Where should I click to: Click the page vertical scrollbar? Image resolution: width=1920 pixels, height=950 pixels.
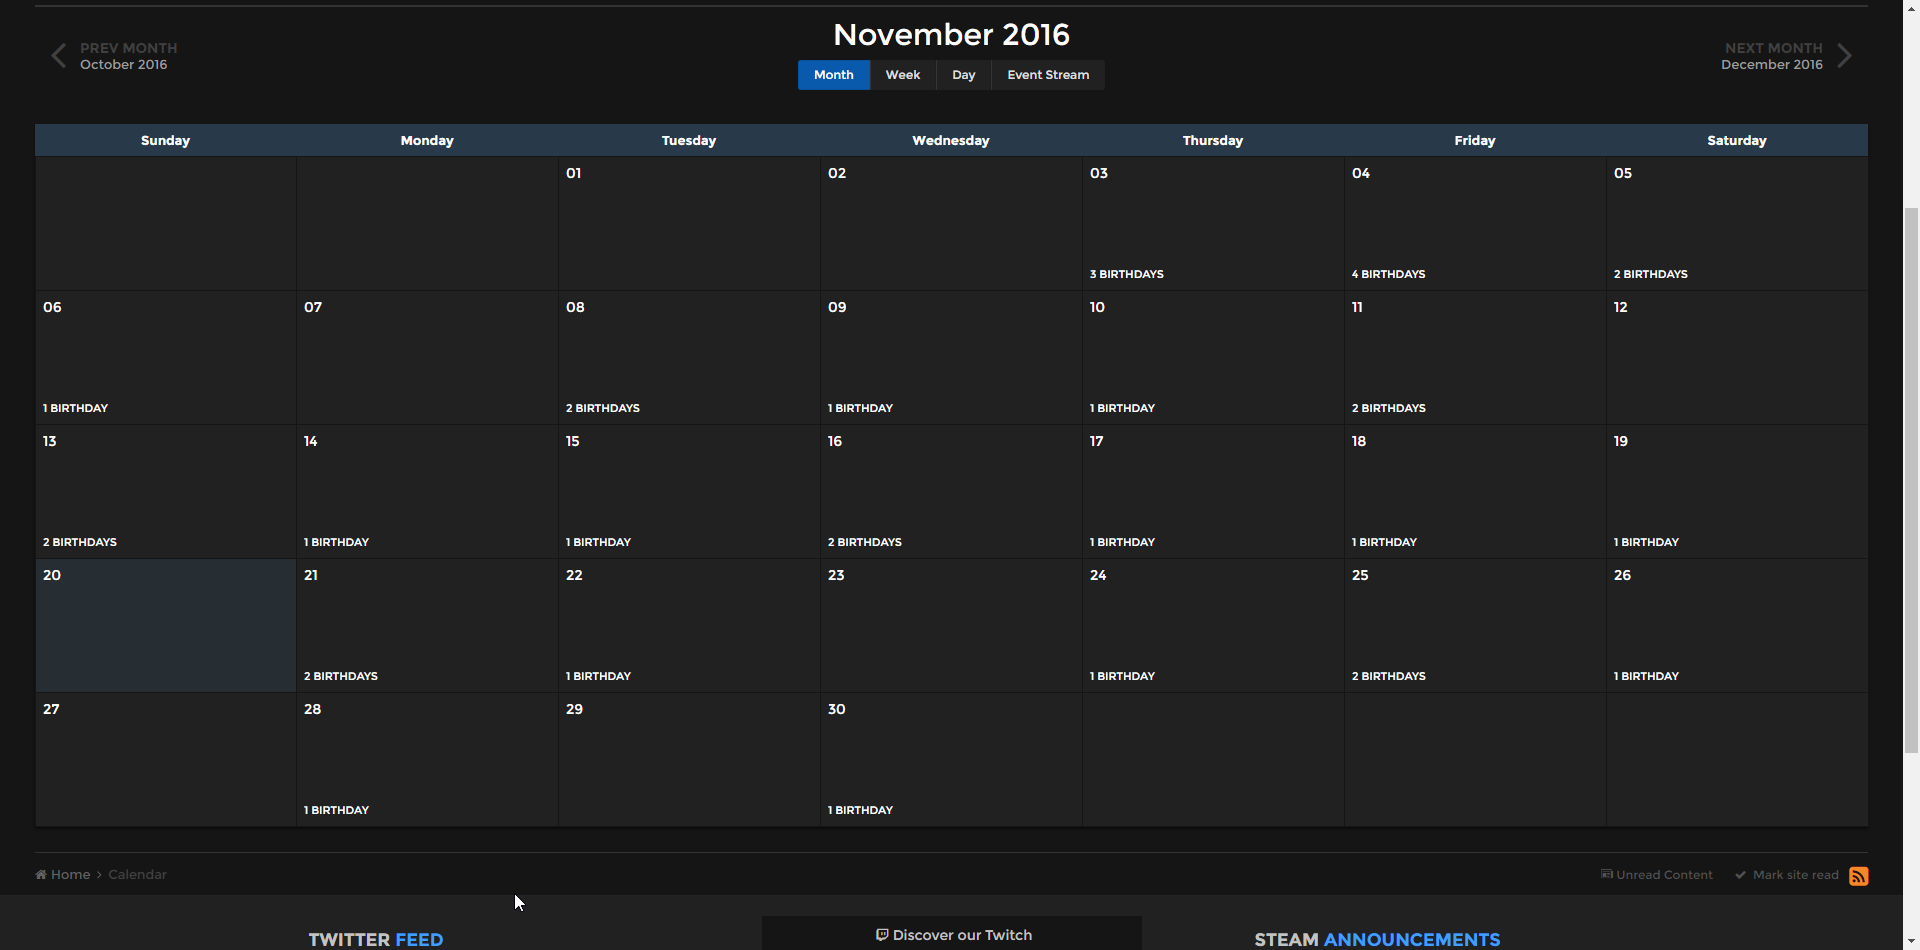1910,480
